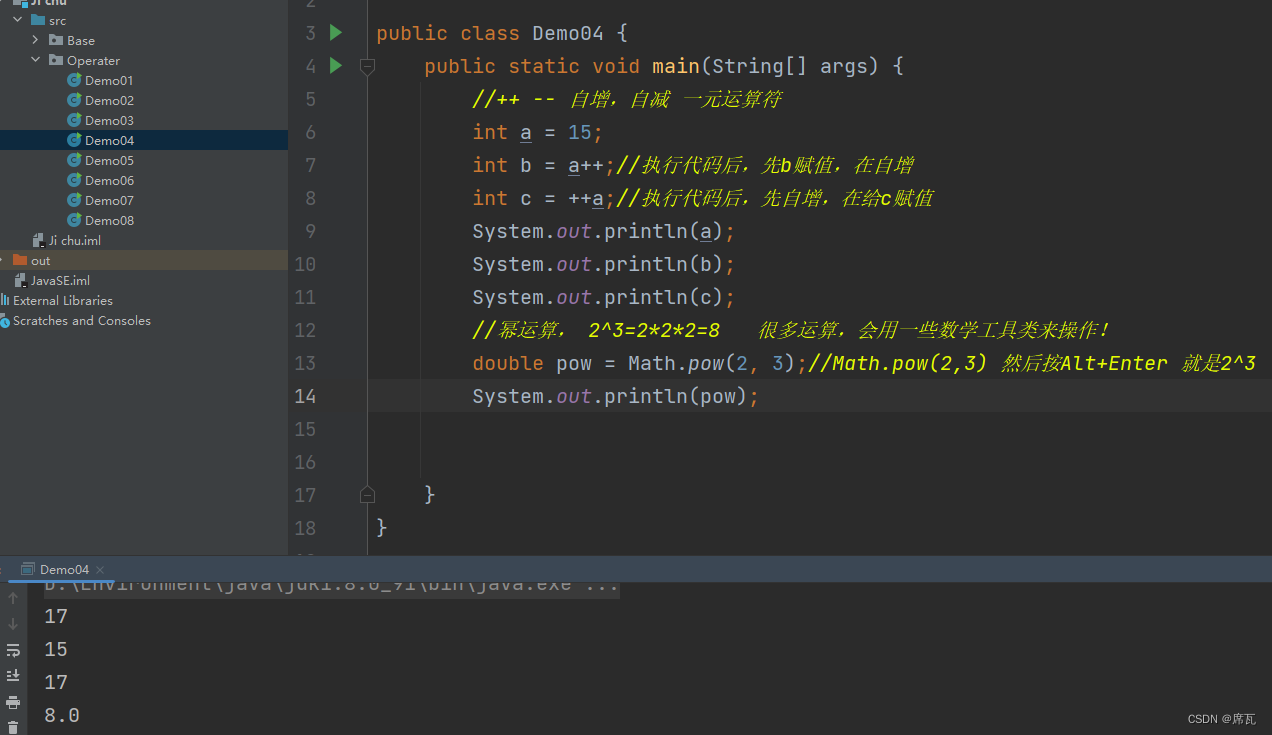Click the 15 output in console
The image size is (1272, 735).
[56, 649]
